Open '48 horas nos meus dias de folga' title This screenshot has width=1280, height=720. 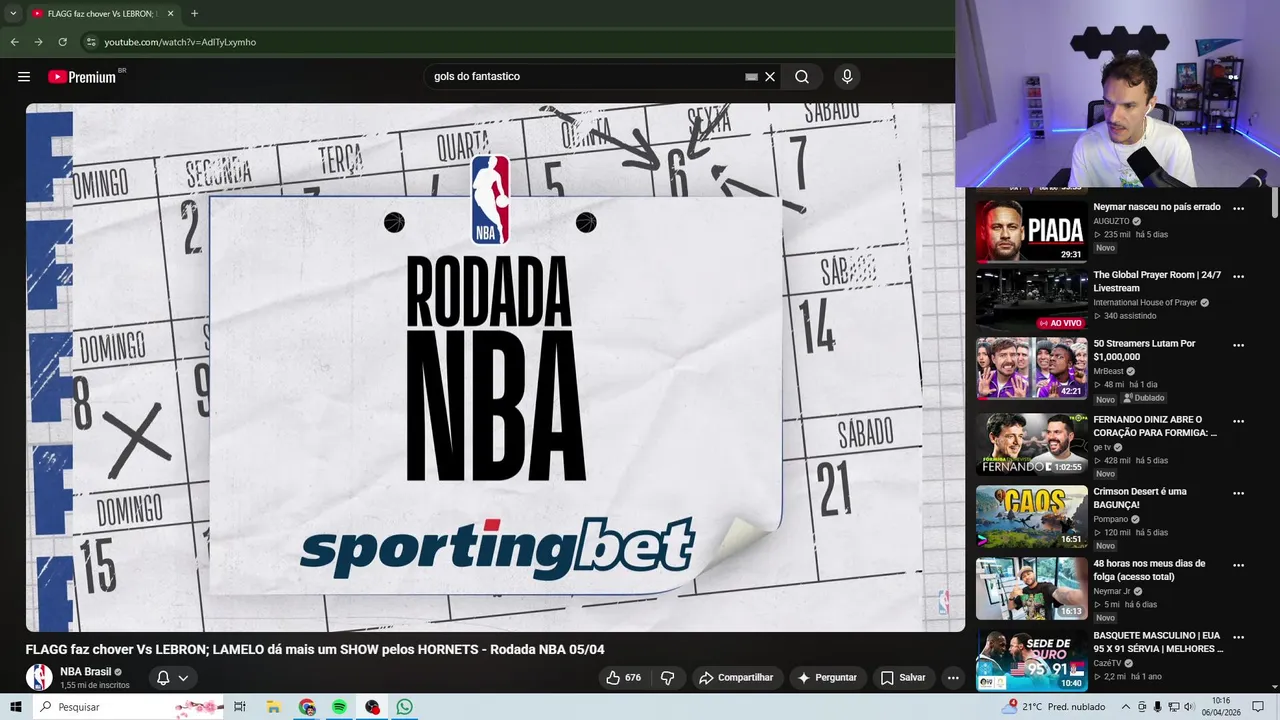point(1149,570)
